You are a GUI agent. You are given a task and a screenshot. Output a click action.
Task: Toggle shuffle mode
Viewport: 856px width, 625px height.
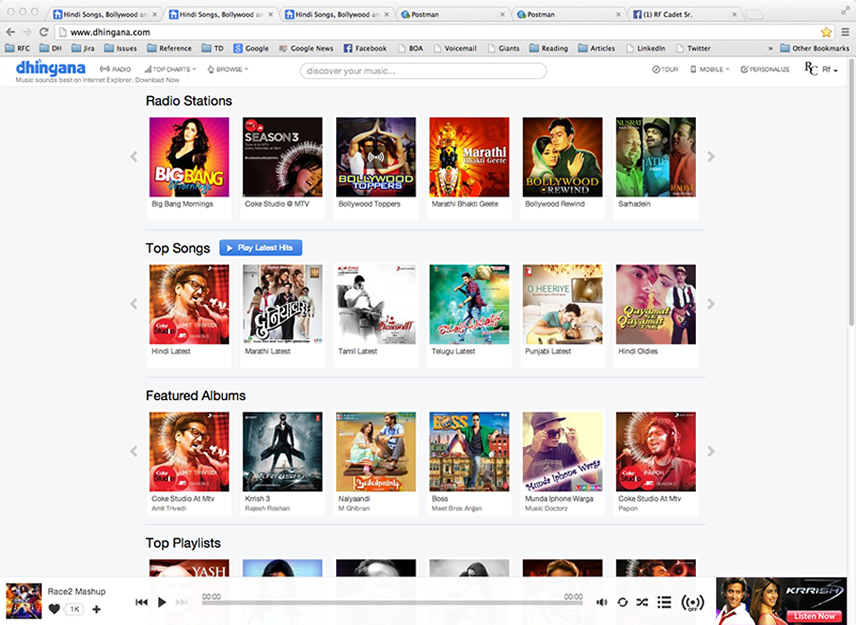coord(642,602)
